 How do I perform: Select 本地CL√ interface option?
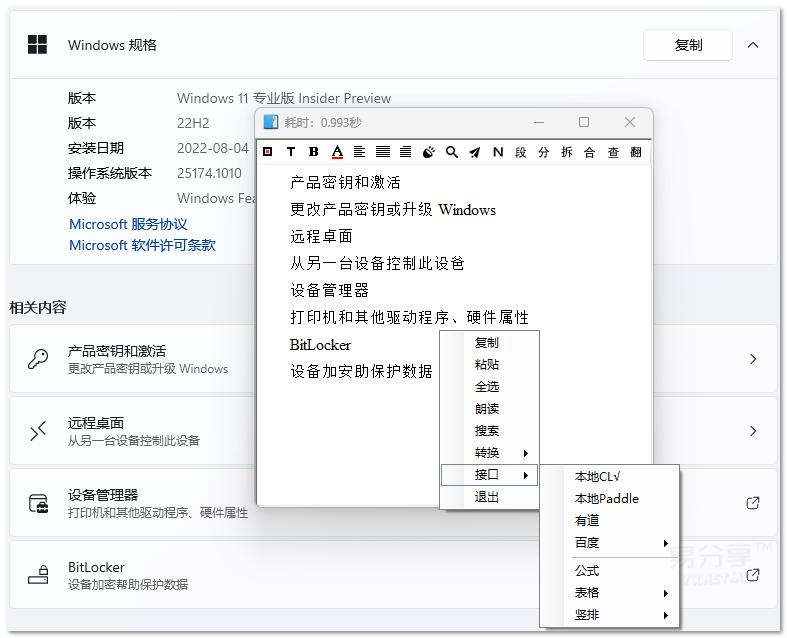[609, 476]
